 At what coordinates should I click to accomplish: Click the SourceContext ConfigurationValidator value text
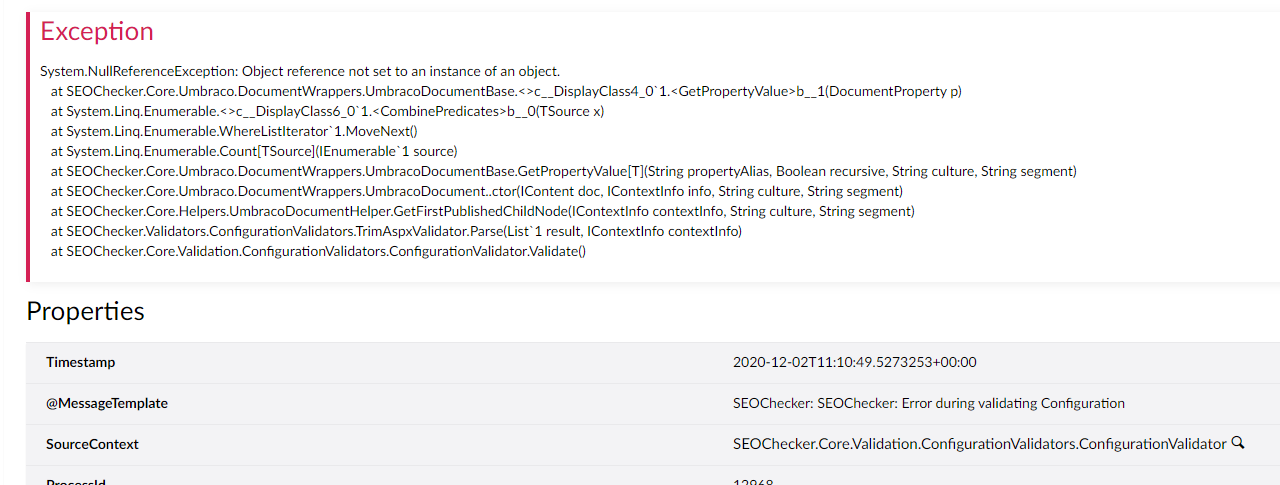(979, 444)
